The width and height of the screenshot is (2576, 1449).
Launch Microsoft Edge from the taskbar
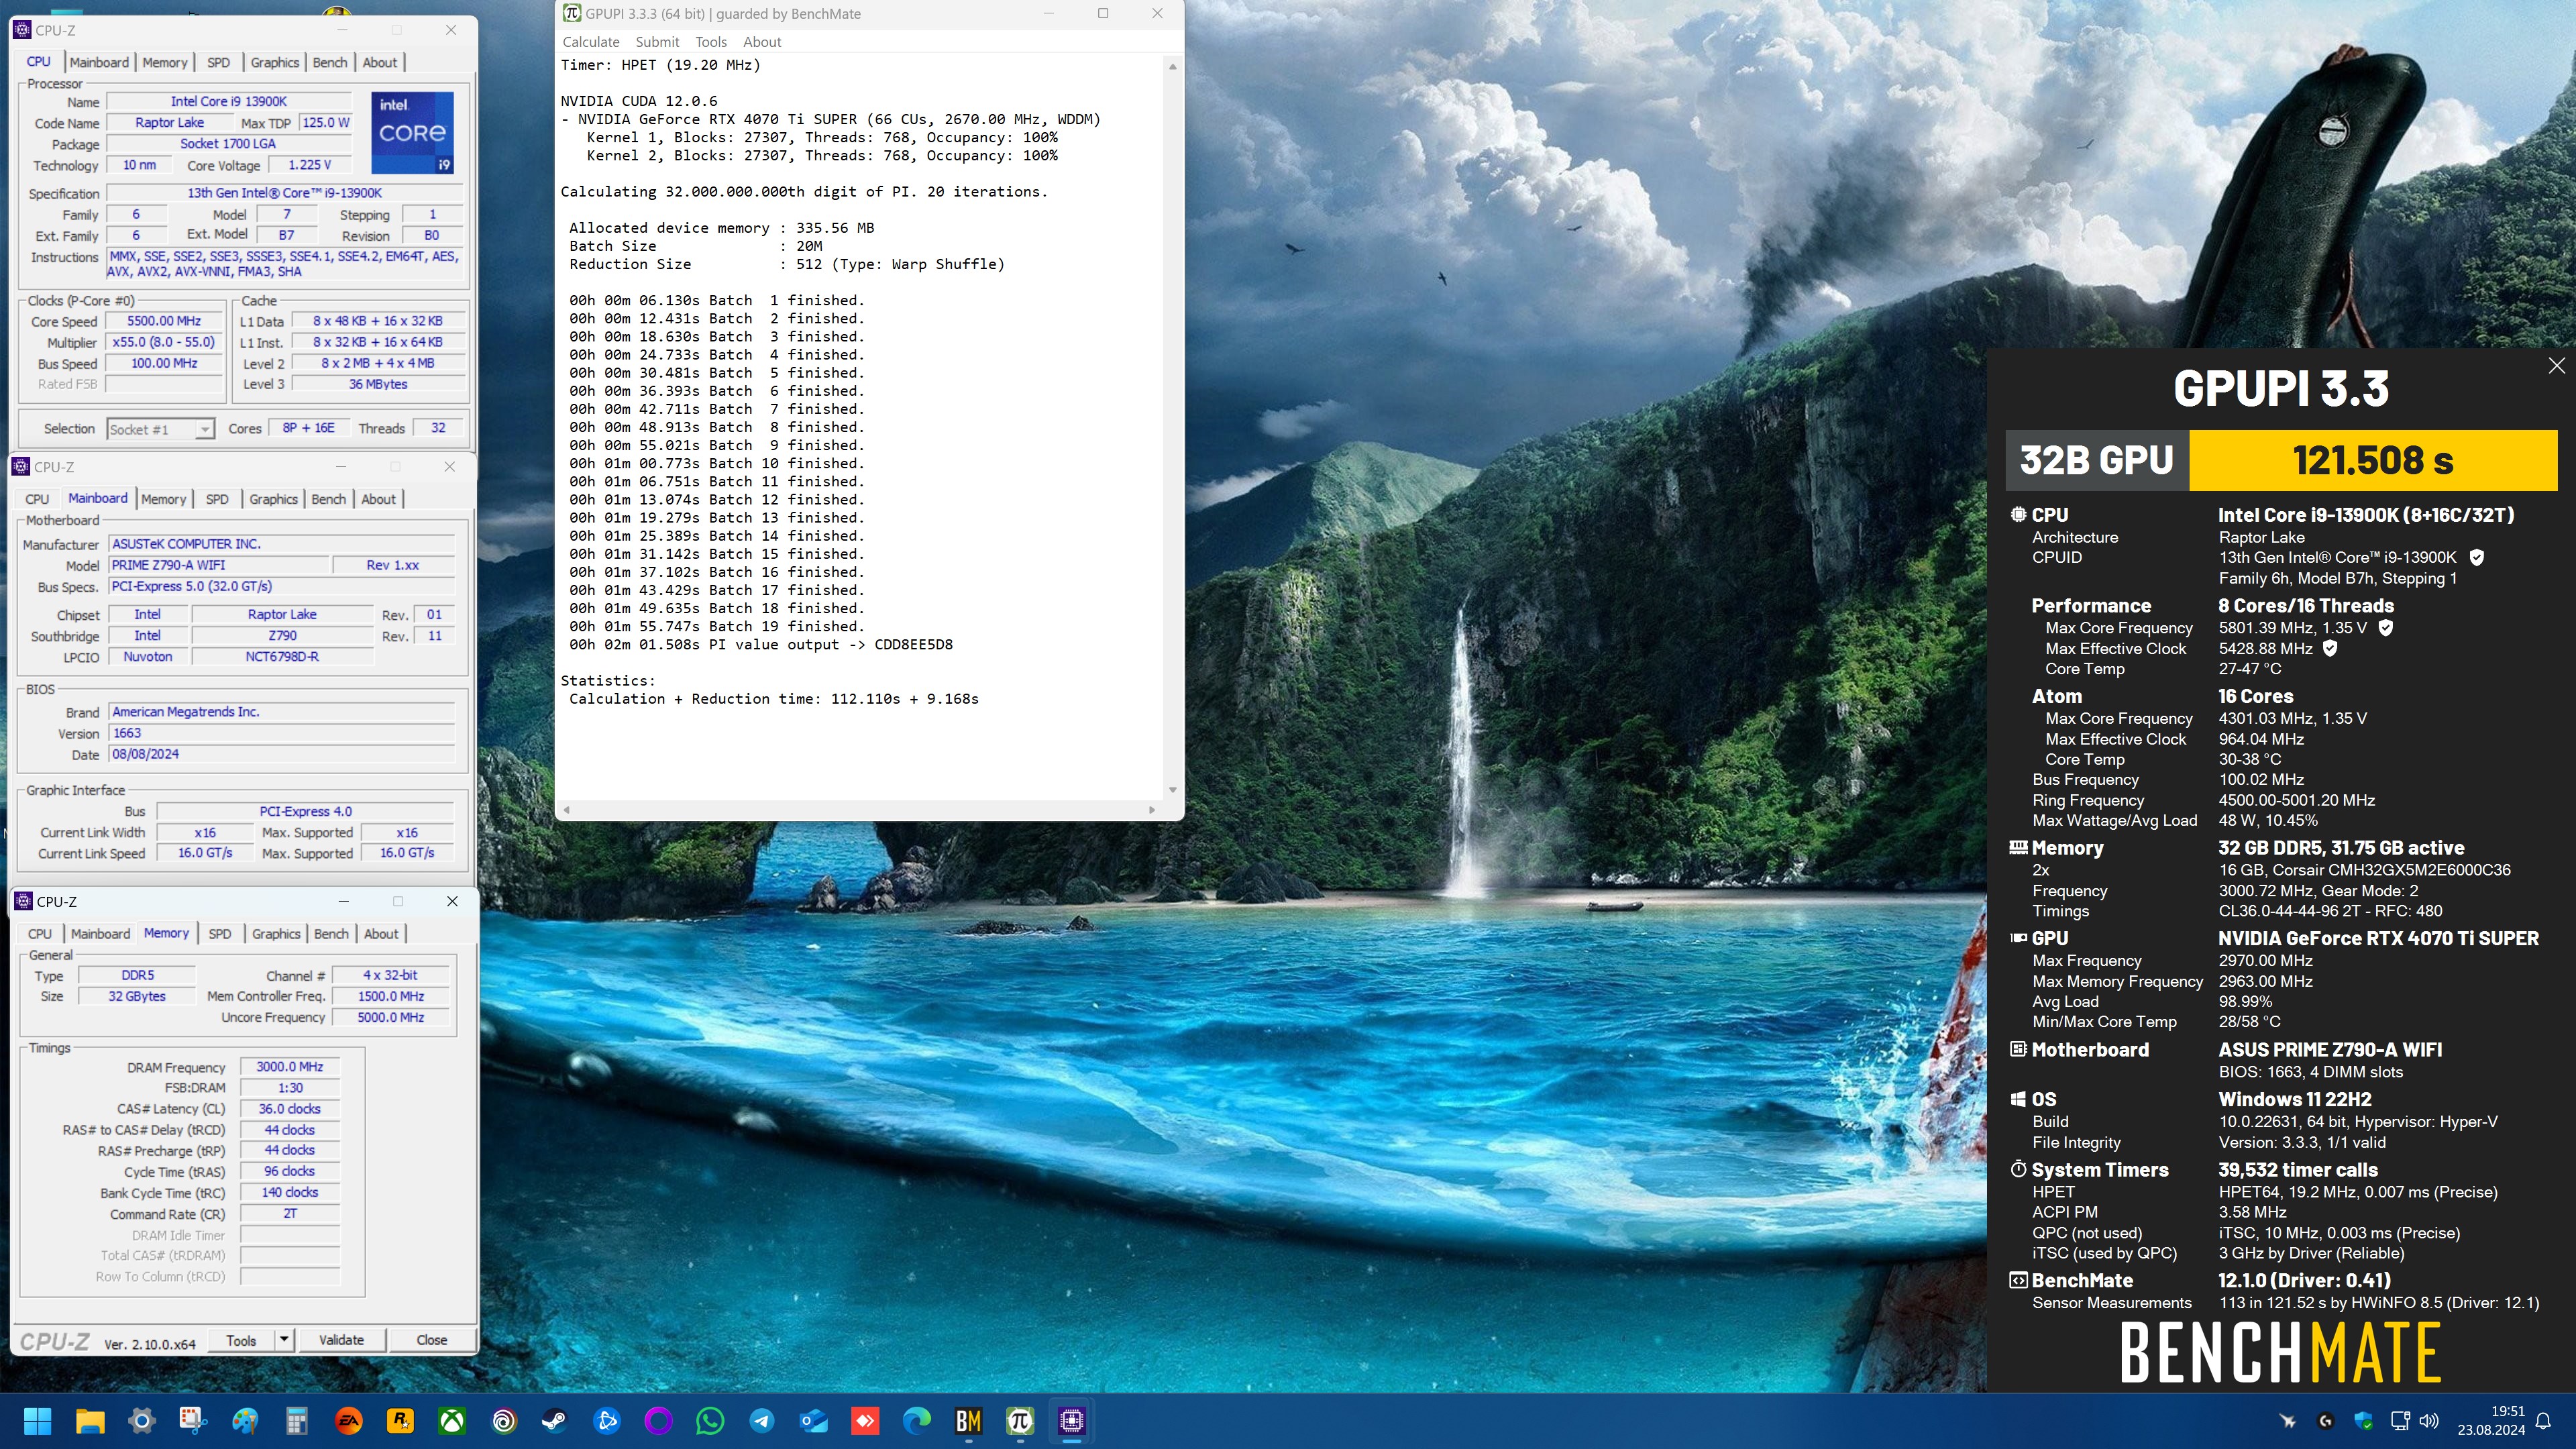pos(917,1421)
